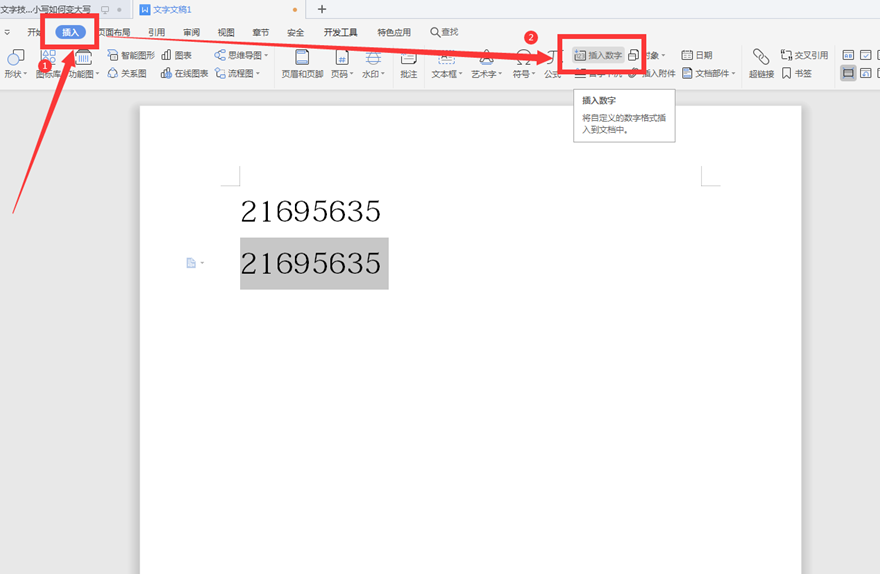Expand the 水印 dropdown arrow
Image resolution: width=880 pixels, height=574 pixels.
point(383,74)
